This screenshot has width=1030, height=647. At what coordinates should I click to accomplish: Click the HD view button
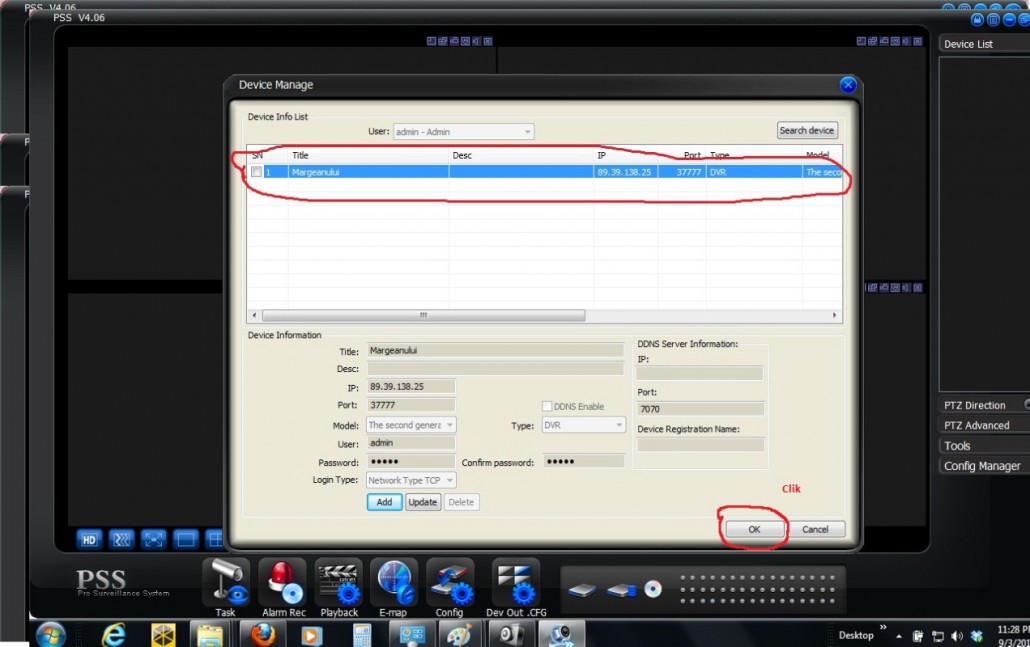(90, 539)
